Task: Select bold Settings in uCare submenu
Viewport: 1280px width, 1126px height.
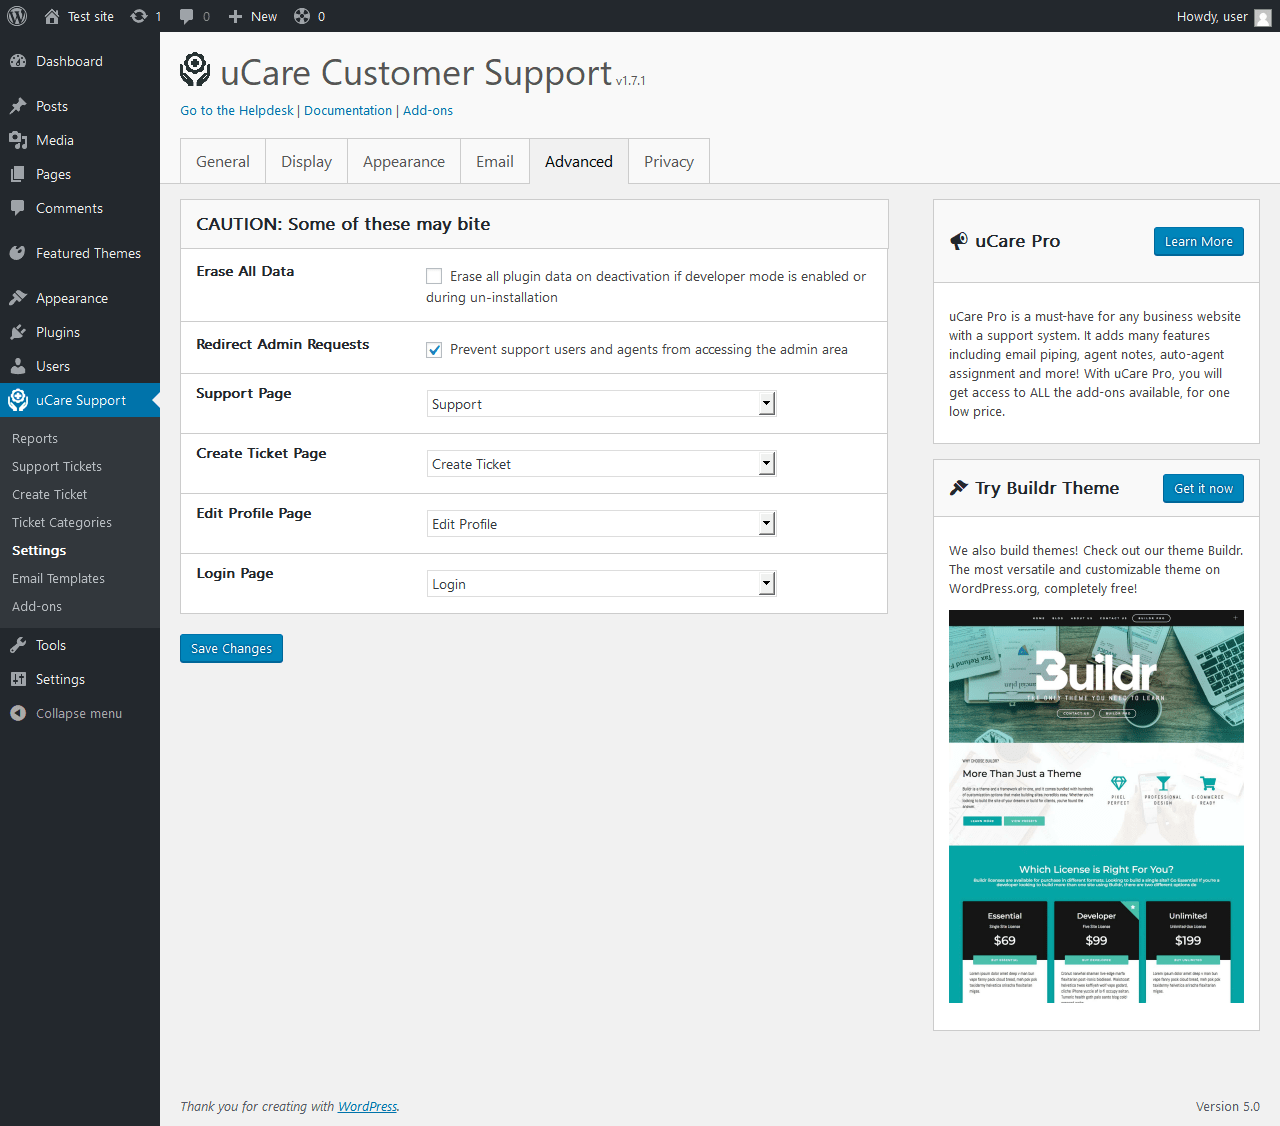Action: pyautogui.click(x=39, y=550)
